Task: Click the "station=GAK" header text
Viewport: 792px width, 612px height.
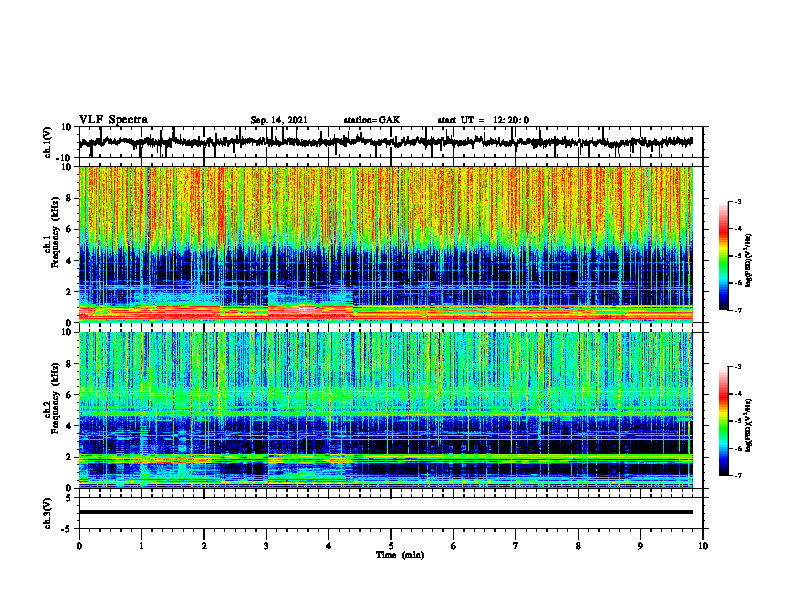Action: pos(372,120)
